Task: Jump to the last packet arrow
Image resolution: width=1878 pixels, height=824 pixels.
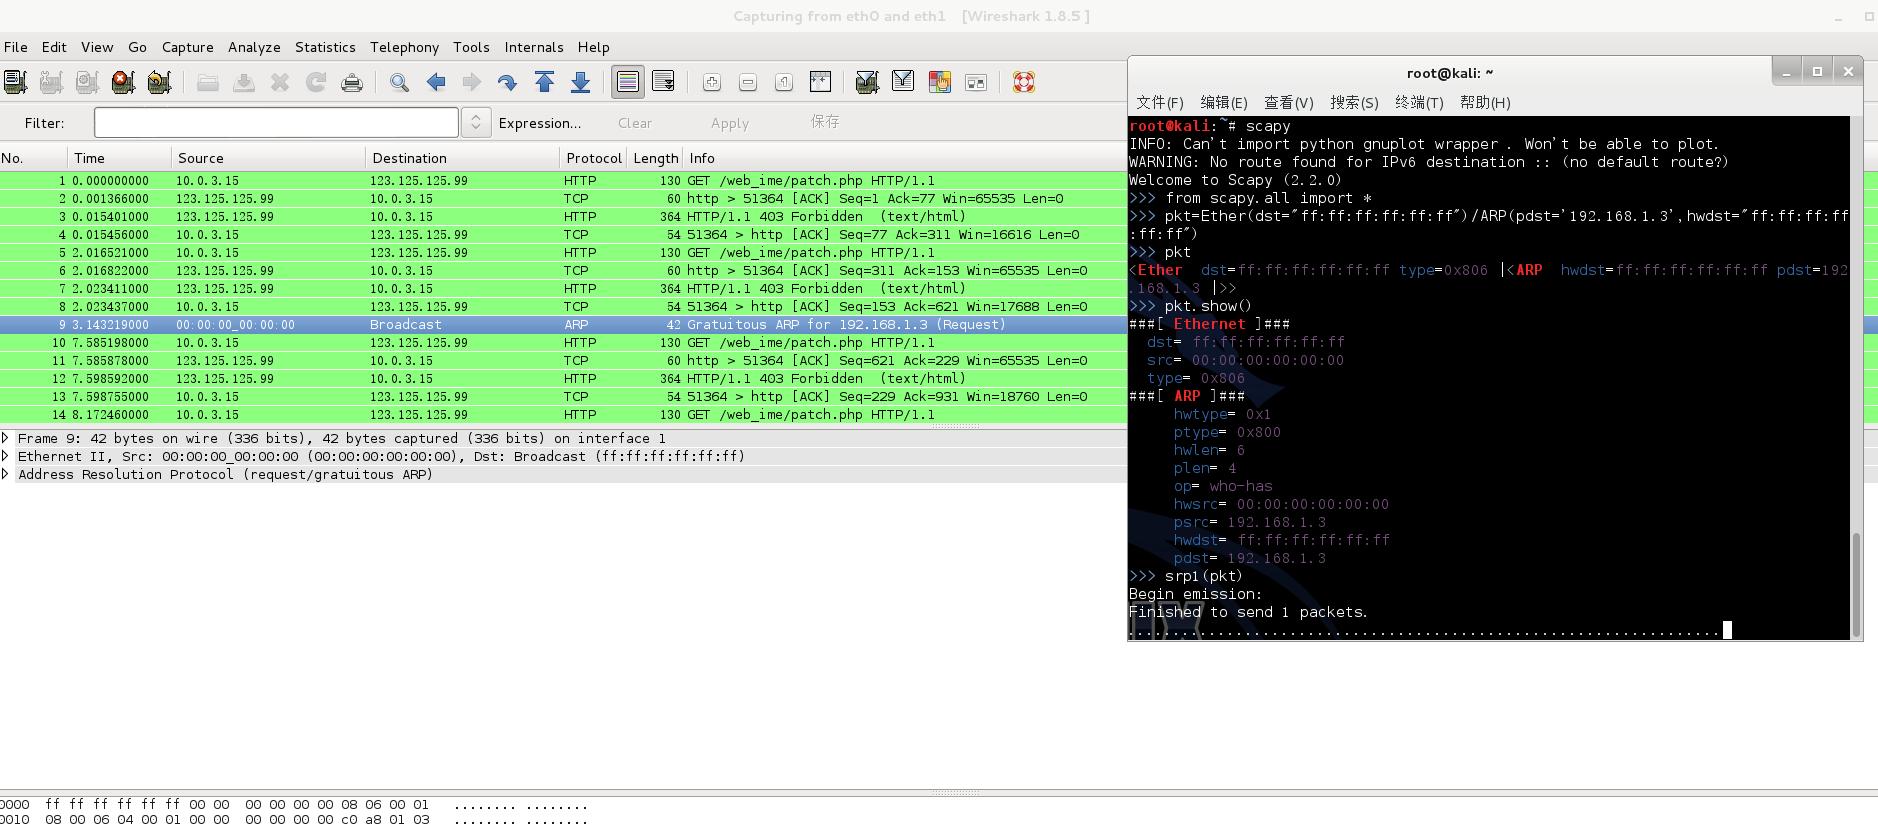Action: point(580,82)
